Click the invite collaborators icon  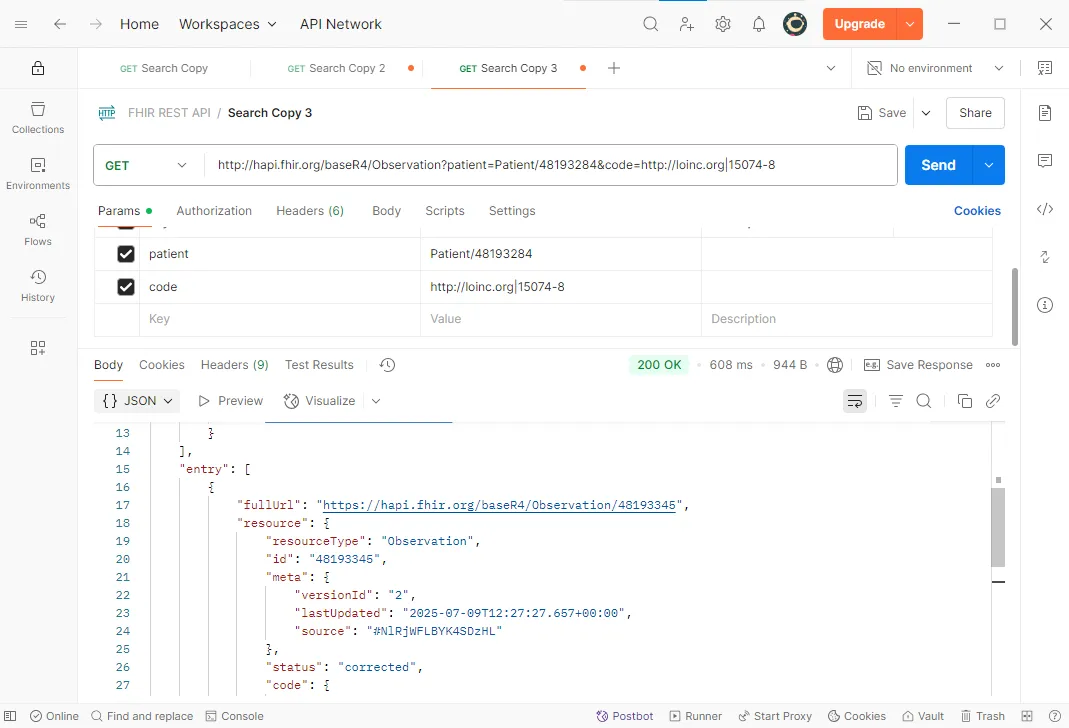pyautogui.click(x=687, y=24)
